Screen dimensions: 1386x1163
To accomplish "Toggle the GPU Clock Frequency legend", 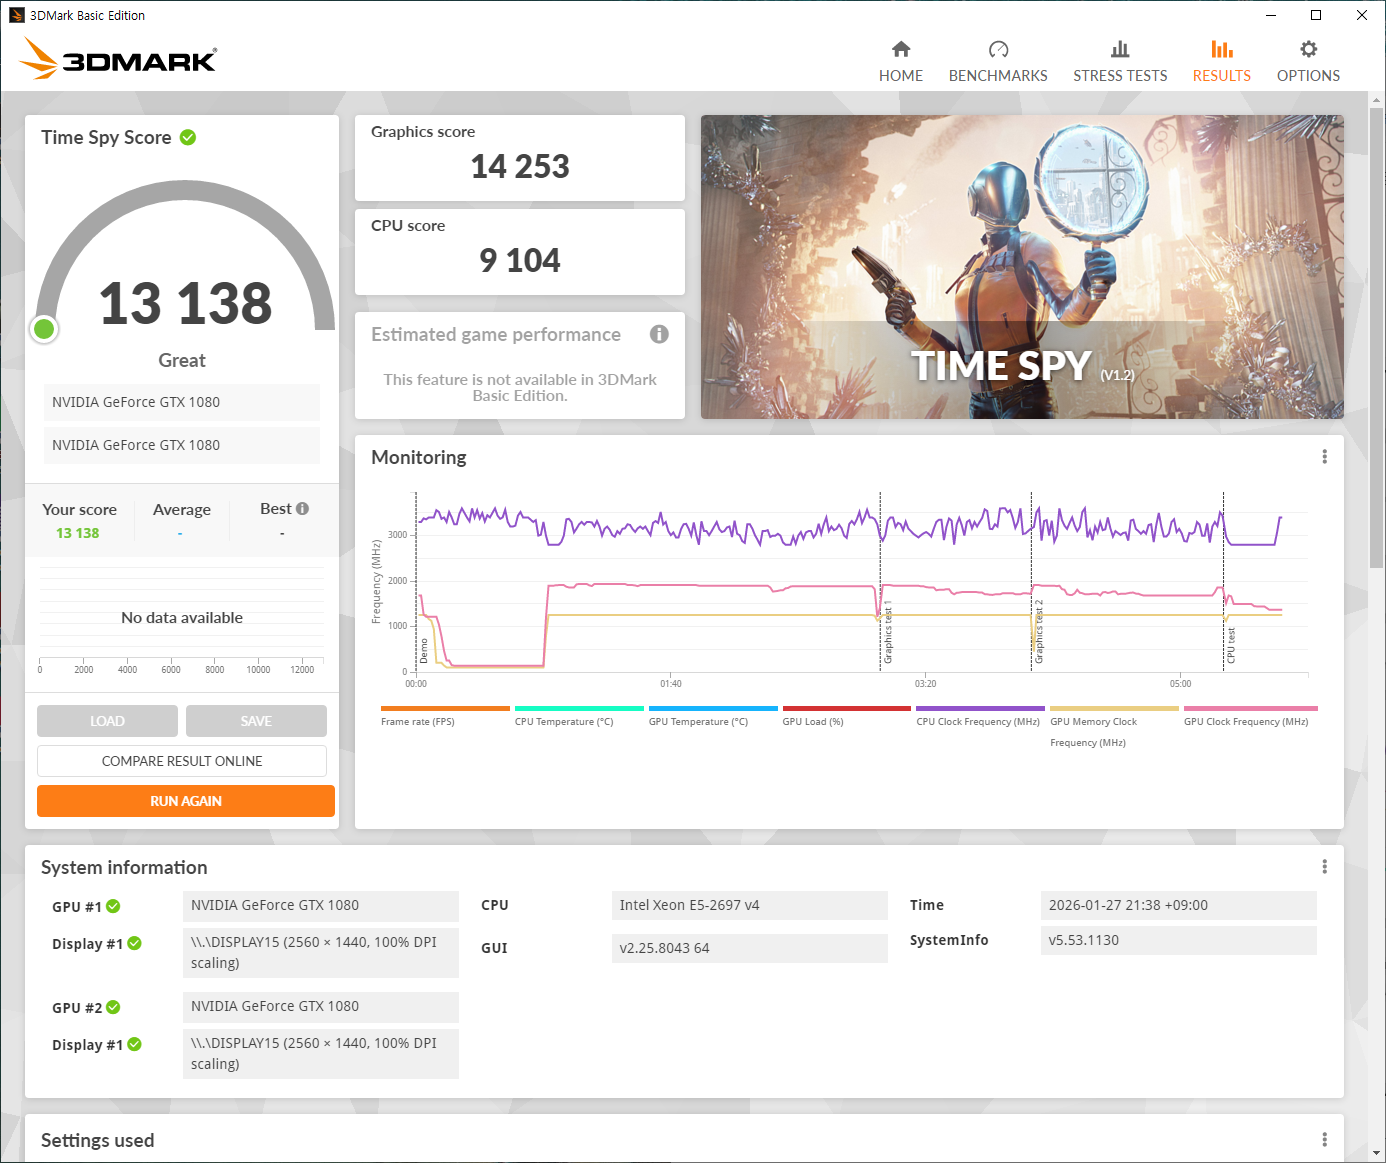I will [1250, 716].
